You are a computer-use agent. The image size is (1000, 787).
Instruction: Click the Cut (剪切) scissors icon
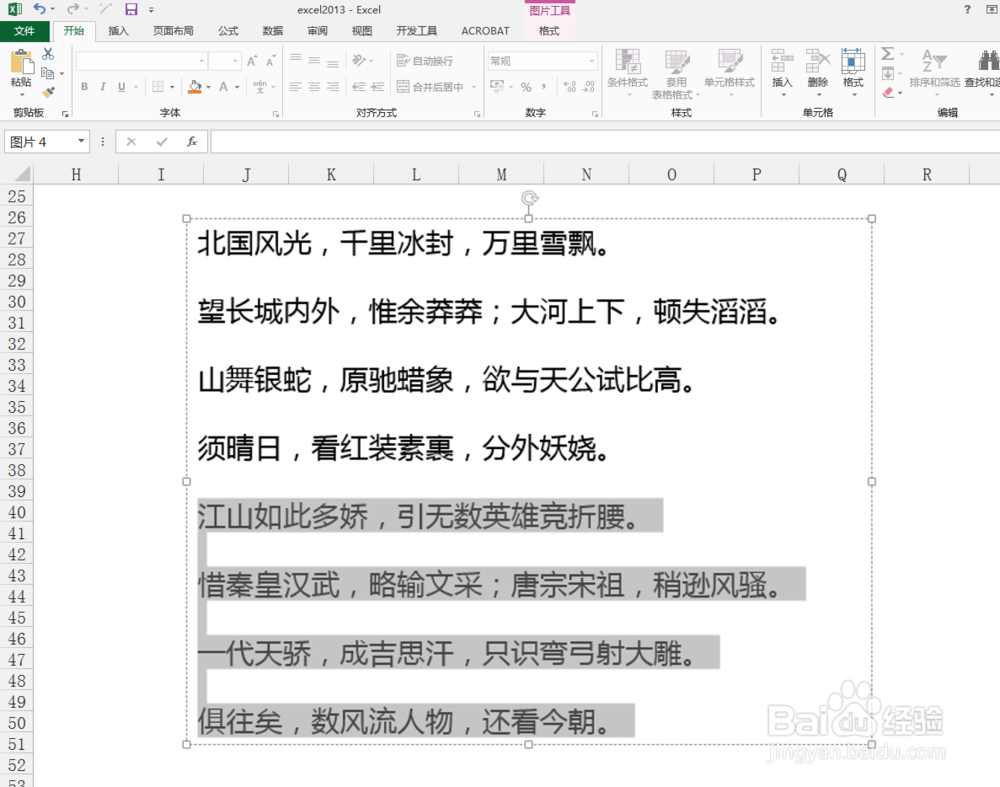pyautogui.click(x=47, y=53)
